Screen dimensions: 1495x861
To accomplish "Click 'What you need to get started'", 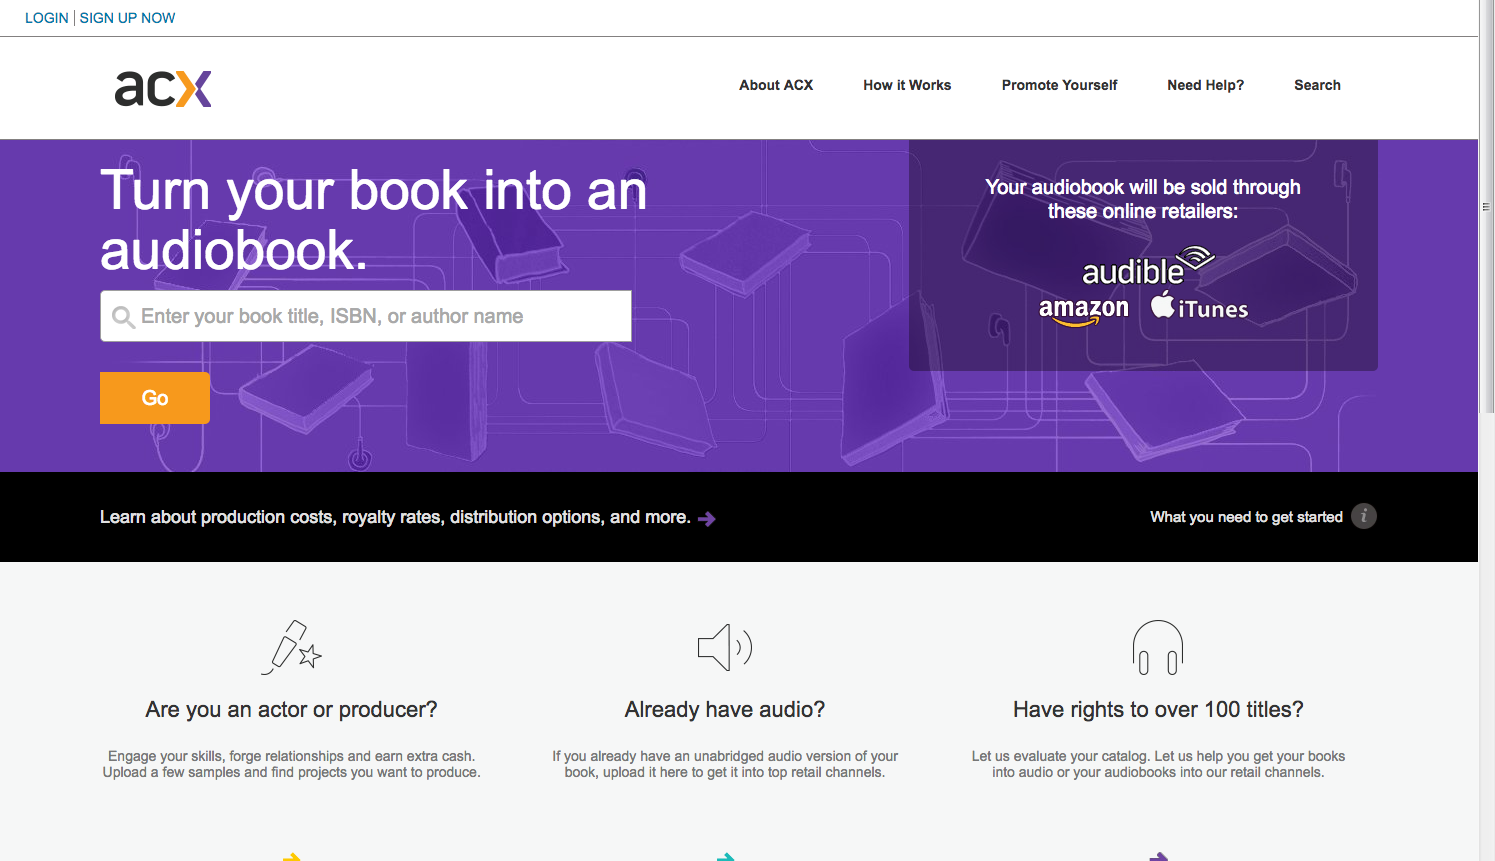I will (1246, 517).
